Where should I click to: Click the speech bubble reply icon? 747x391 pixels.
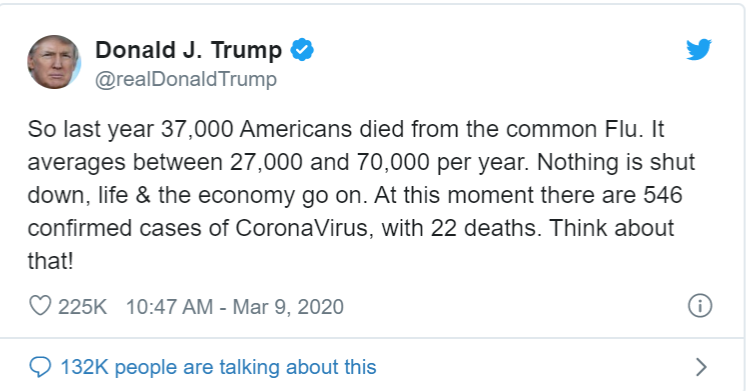40,367
